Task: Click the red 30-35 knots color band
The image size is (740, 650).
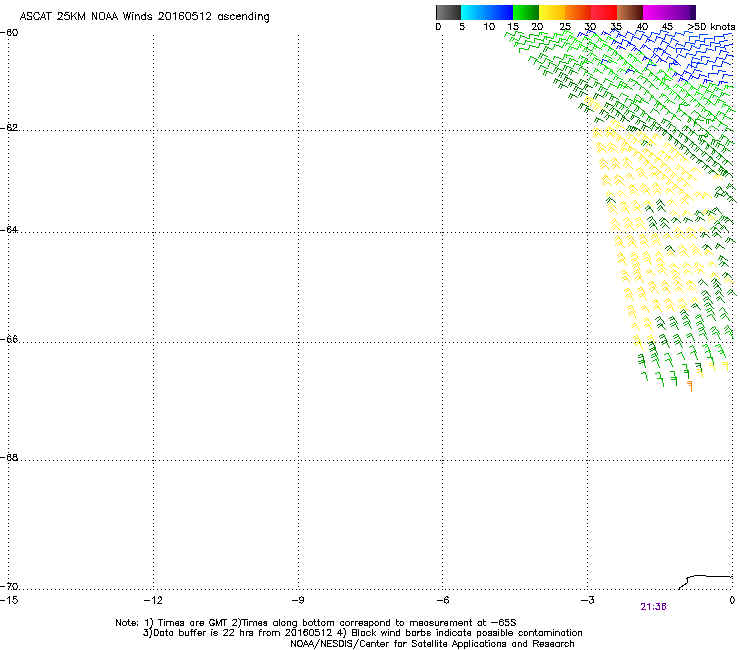Action: 604,12
